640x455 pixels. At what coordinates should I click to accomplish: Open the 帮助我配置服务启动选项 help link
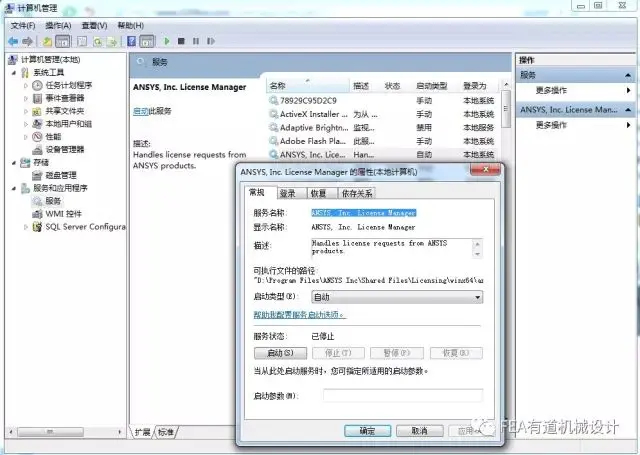pyautogui.click(x=300, y=315)
